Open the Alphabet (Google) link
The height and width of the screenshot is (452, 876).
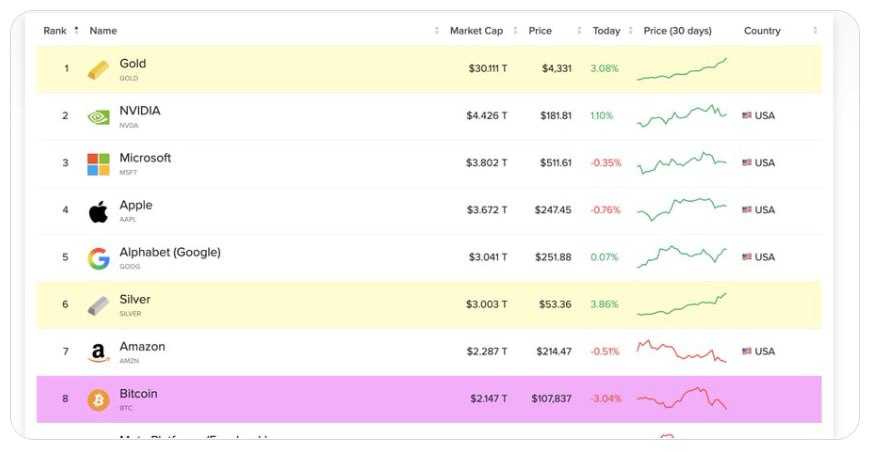[x=170, y=253]
